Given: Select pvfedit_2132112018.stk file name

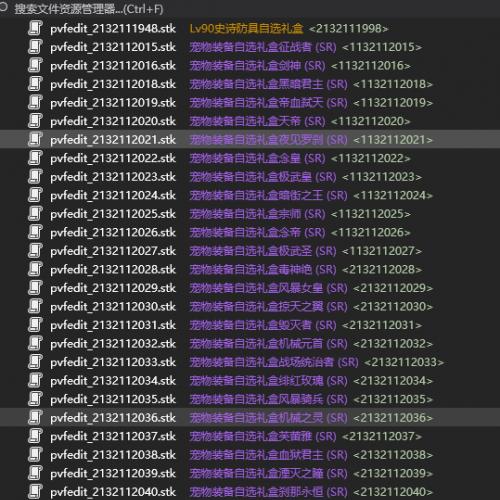Looking at the screenshot, I should tap(113, 84).
